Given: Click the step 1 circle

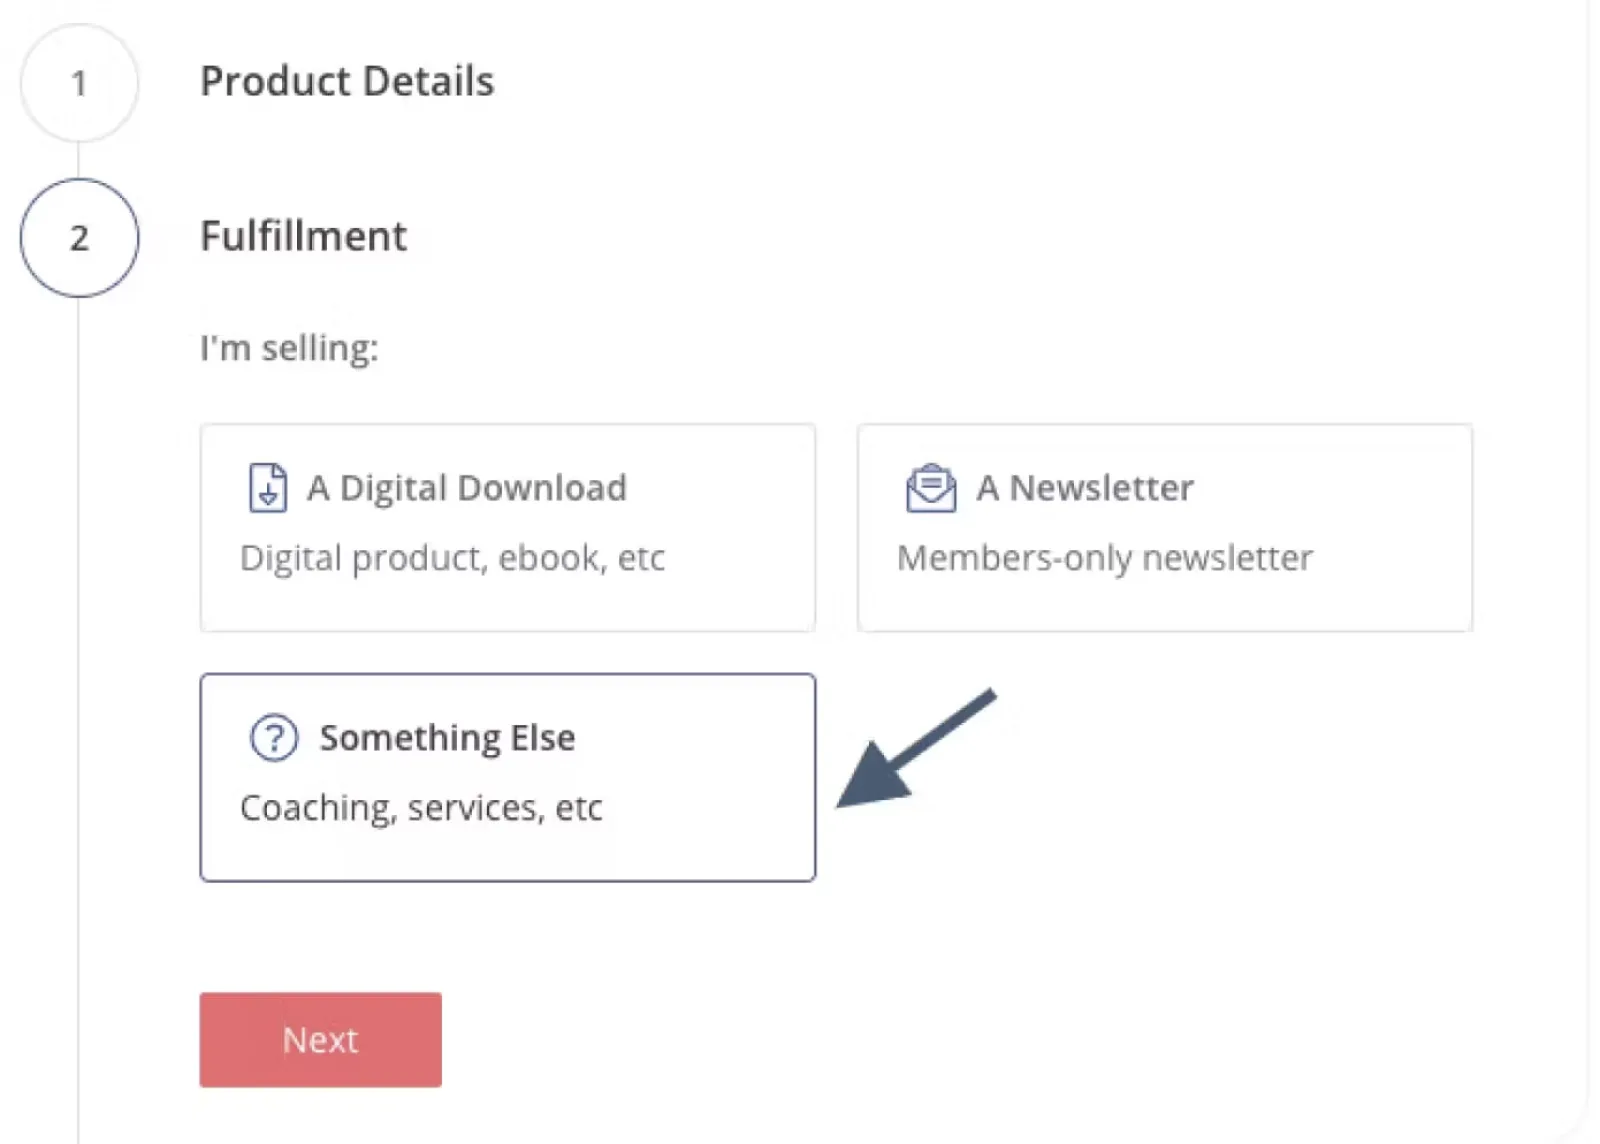Looking at the screenshot, I should (x=79, y=83).
